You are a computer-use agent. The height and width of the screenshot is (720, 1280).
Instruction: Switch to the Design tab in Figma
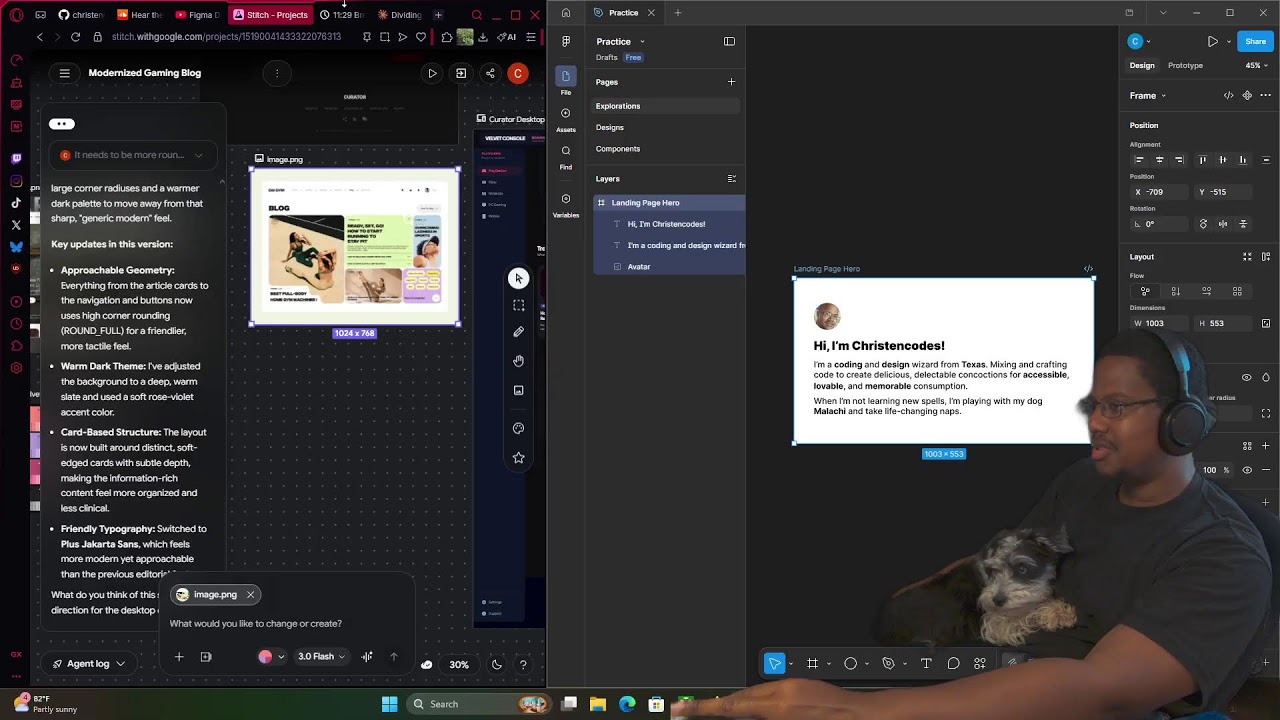point(1142,66)
